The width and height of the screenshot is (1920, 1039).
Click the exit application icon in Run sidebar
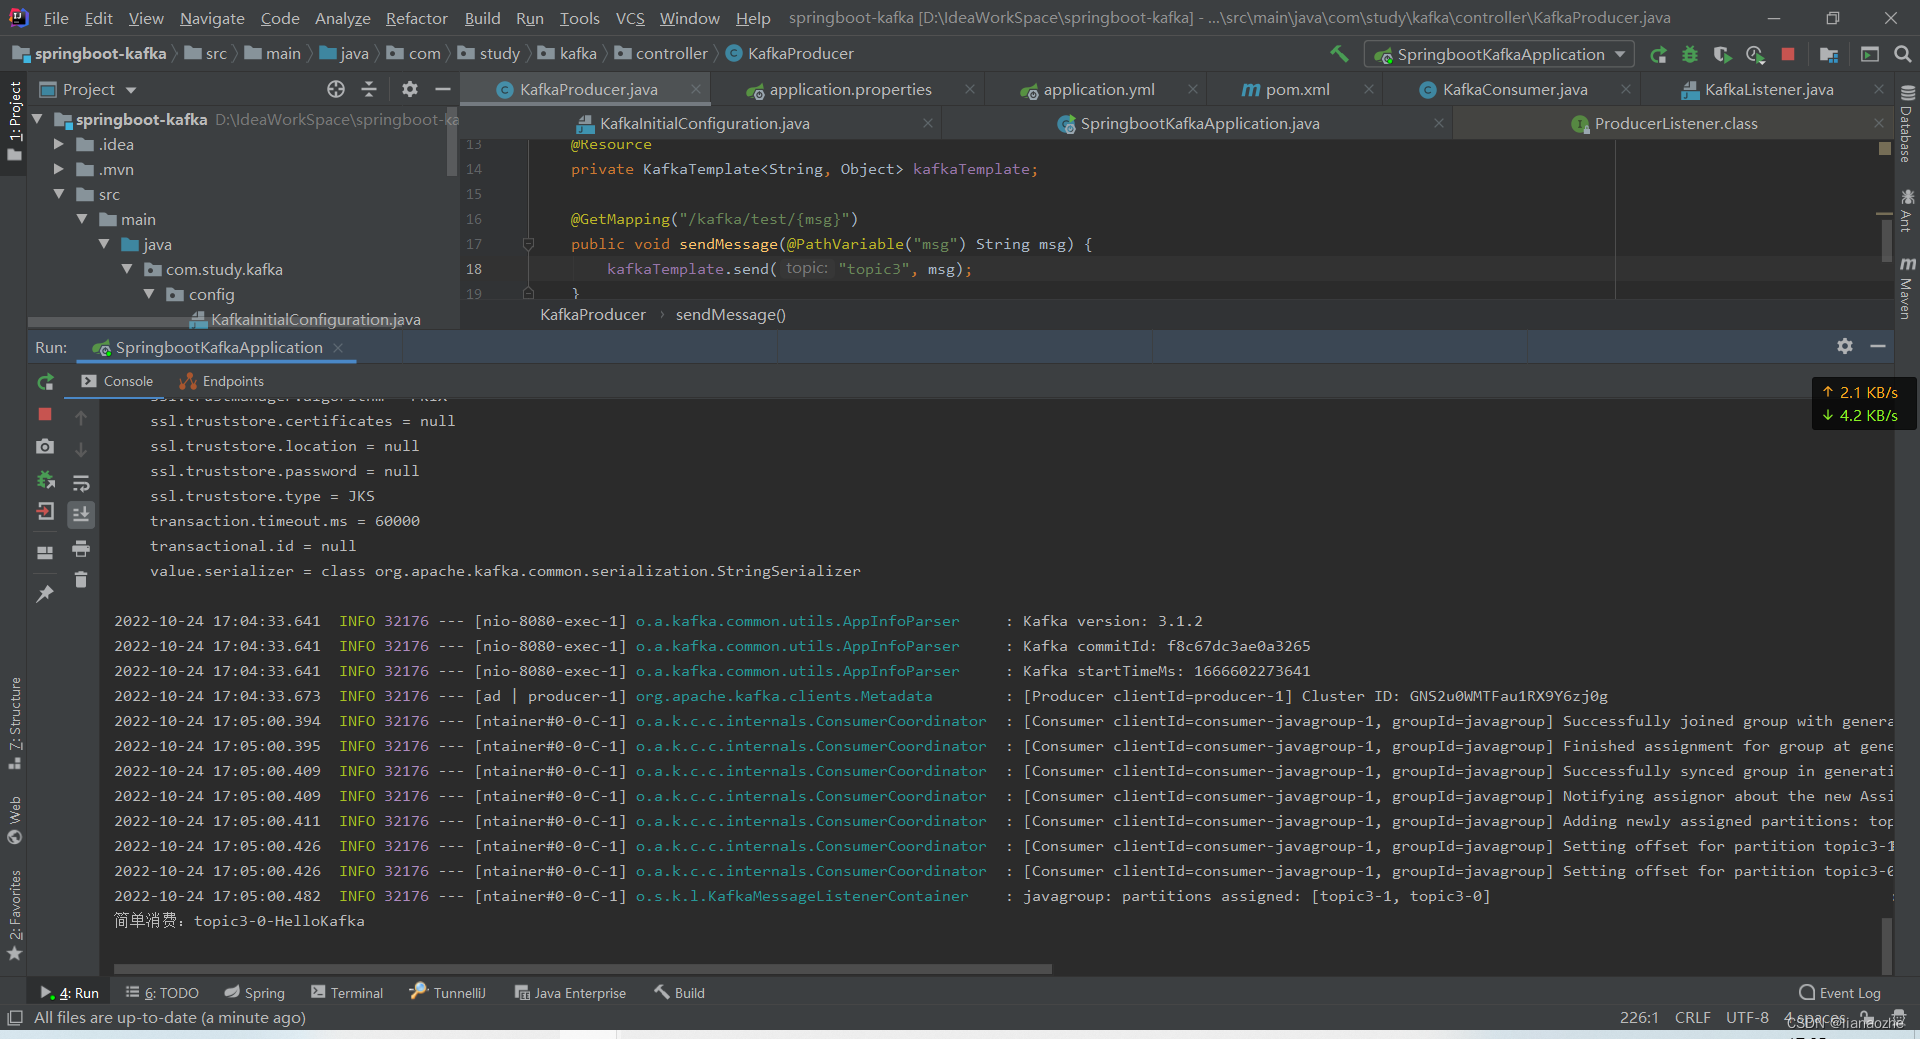45,512
